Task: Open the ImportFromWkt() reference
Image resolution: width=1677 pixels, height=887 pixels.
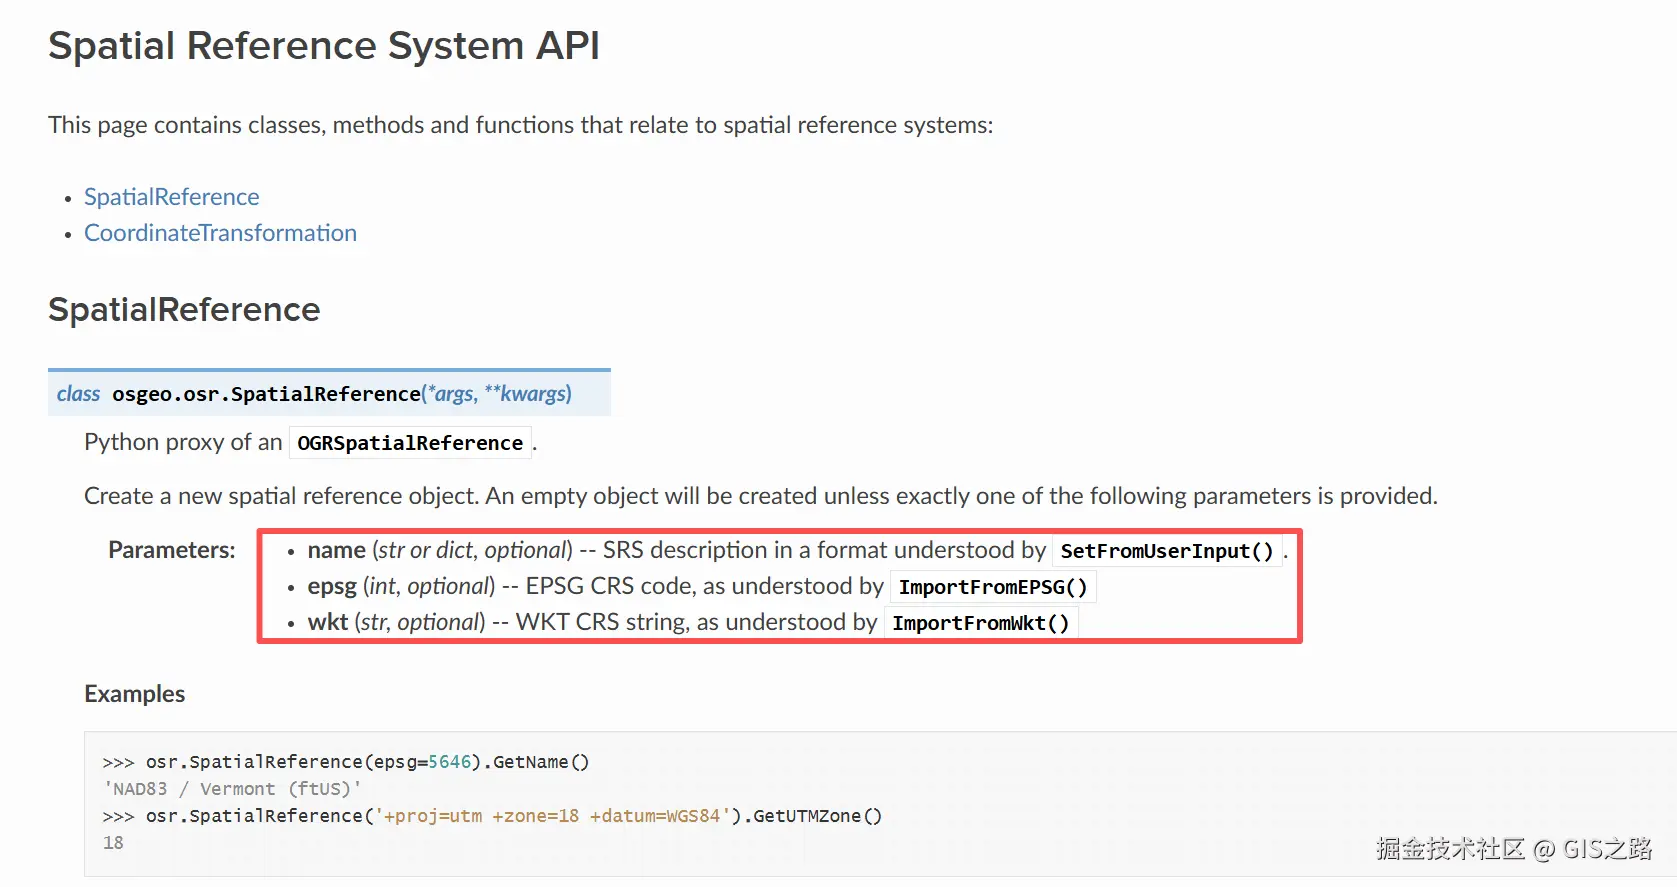Action: 980,623
